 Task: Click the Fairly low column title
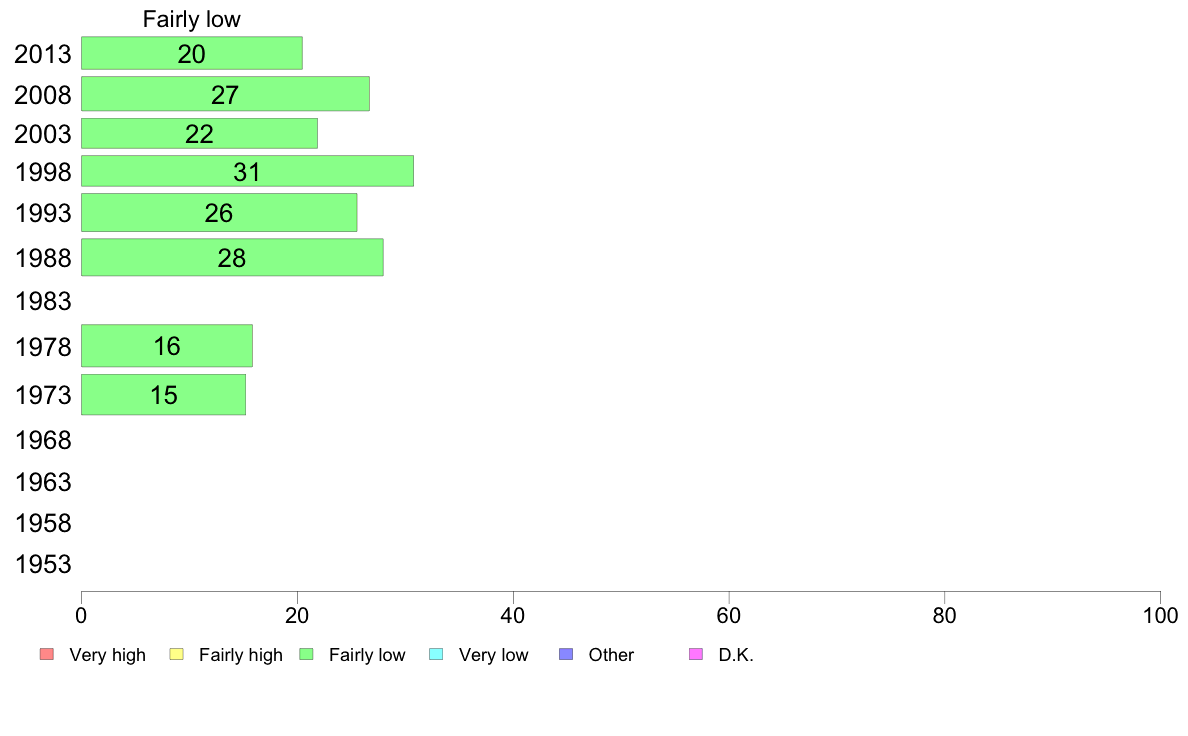point(192,19)
